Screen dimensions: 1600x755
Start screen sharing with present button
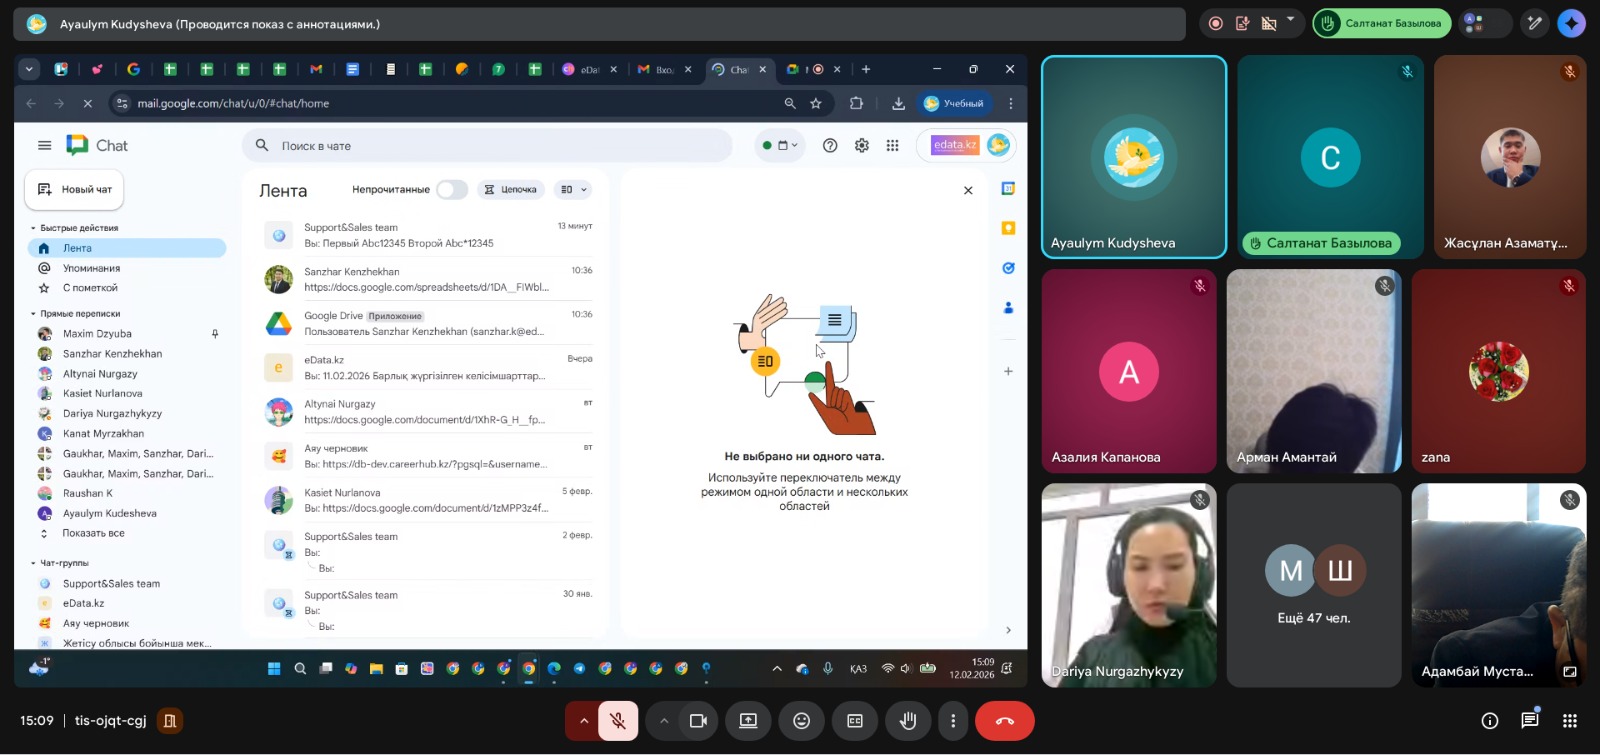(x=748, y=721)
